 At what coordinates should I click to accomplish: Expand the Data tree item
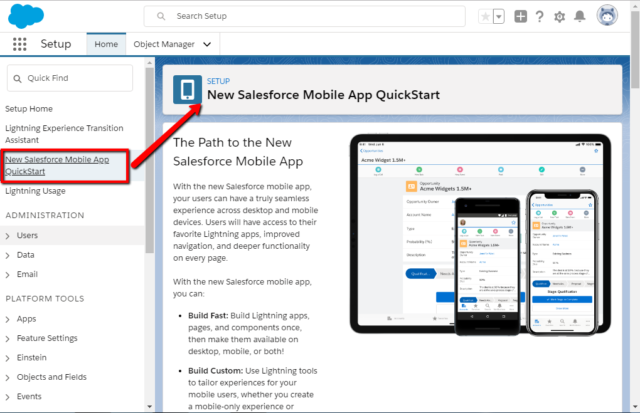pos(9,255)
